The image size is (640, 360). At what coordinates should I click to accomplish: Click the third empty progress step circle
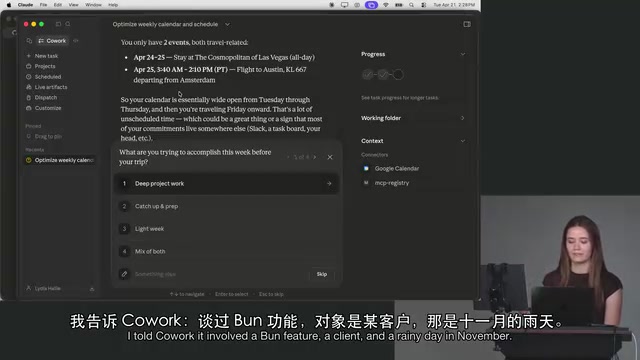tap(398, 75)
